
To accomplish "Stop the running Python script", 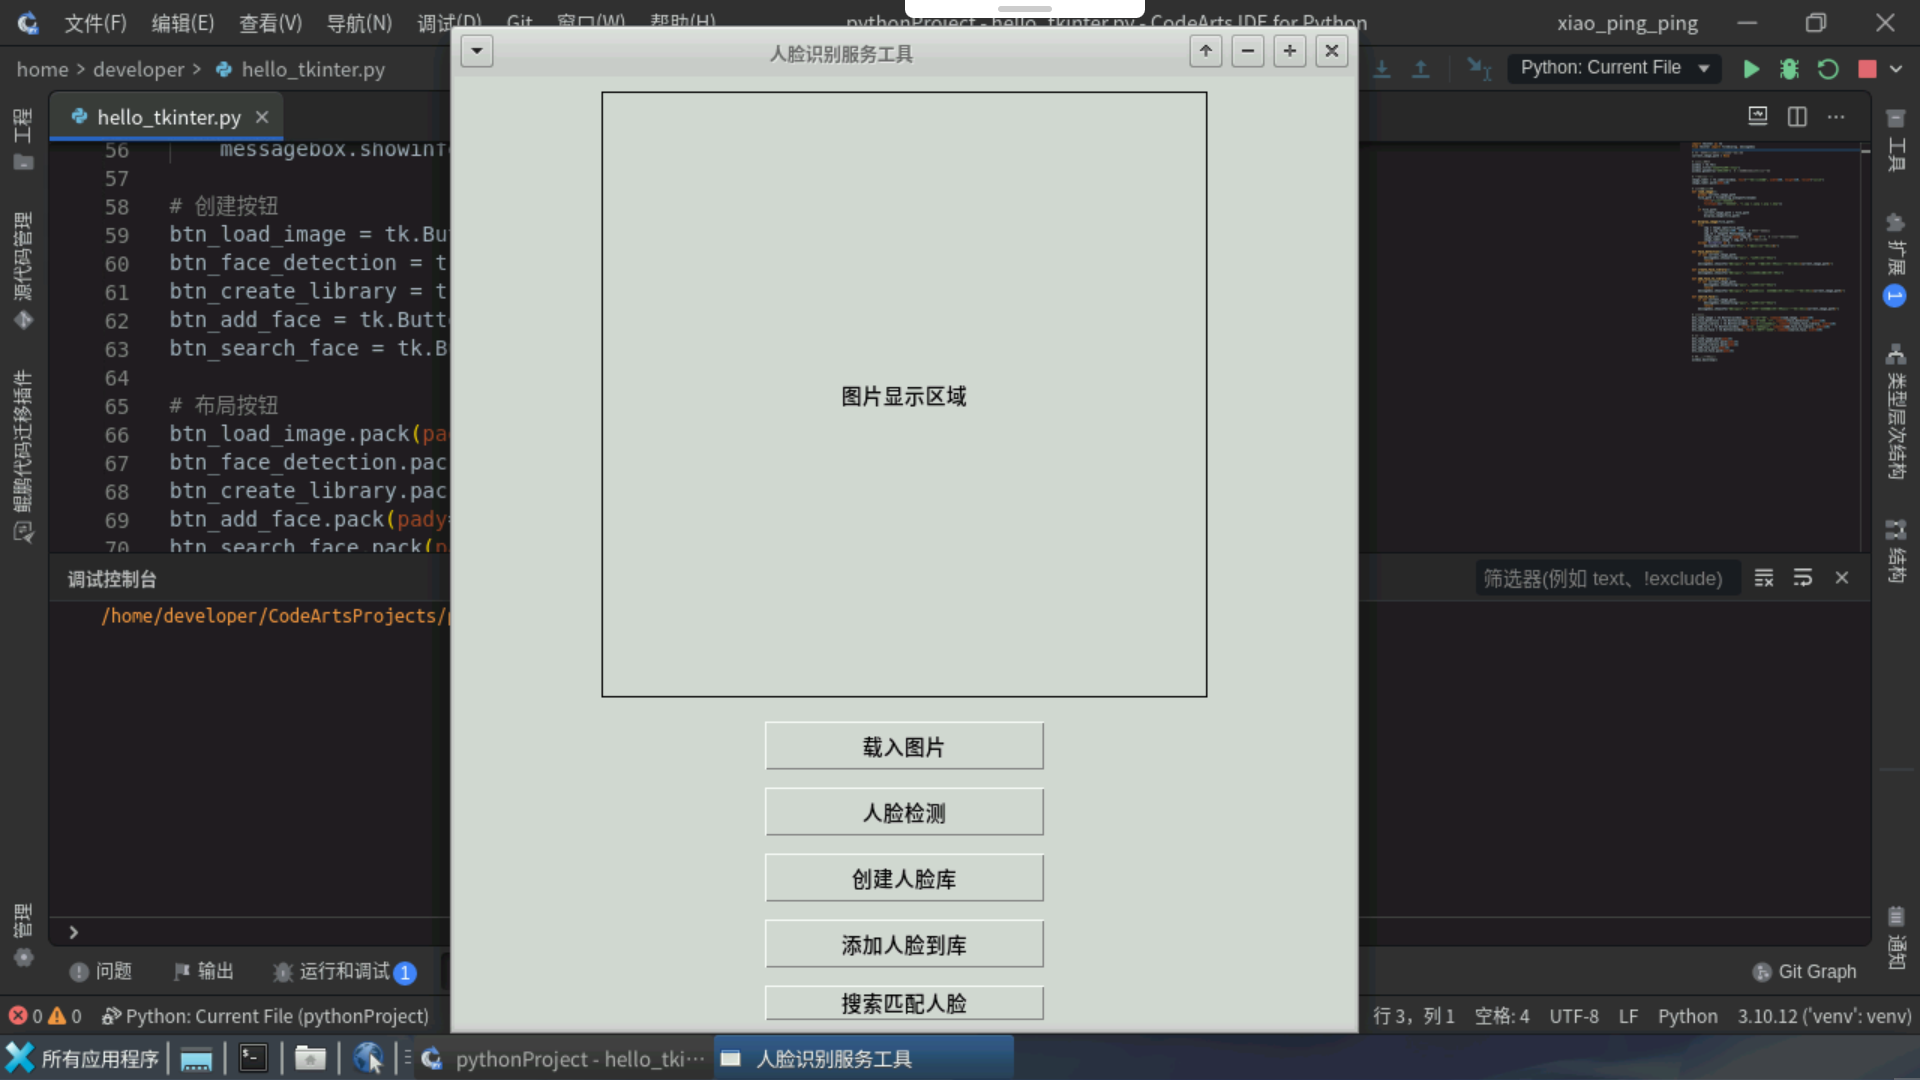I will (1865, 69).
